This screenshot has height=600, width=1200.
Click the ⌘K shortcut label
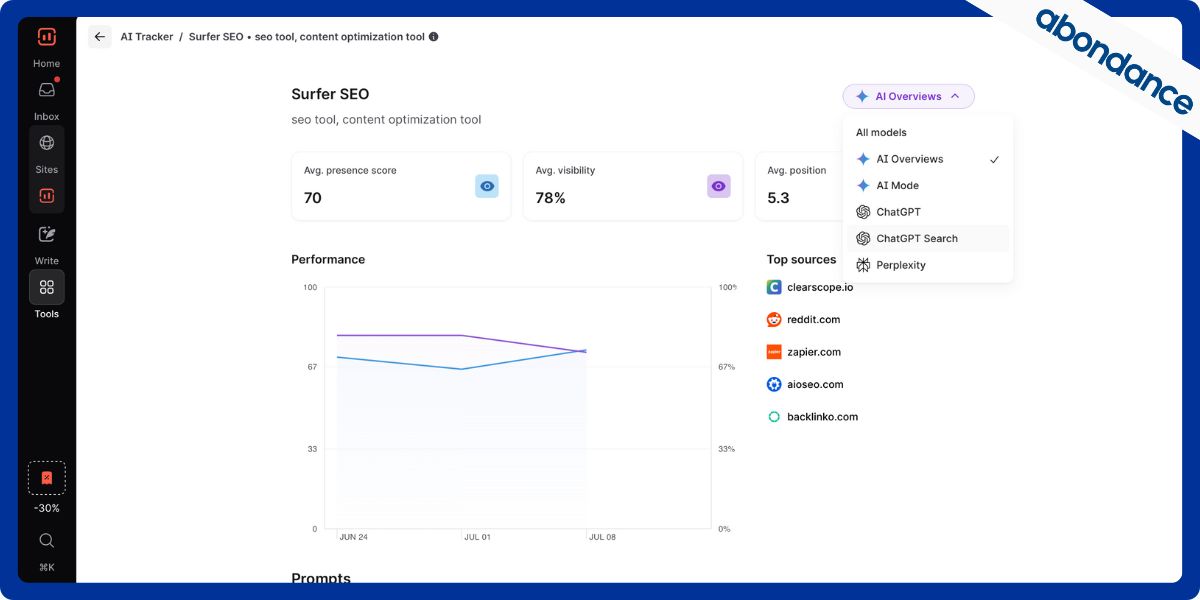[46, 567]
